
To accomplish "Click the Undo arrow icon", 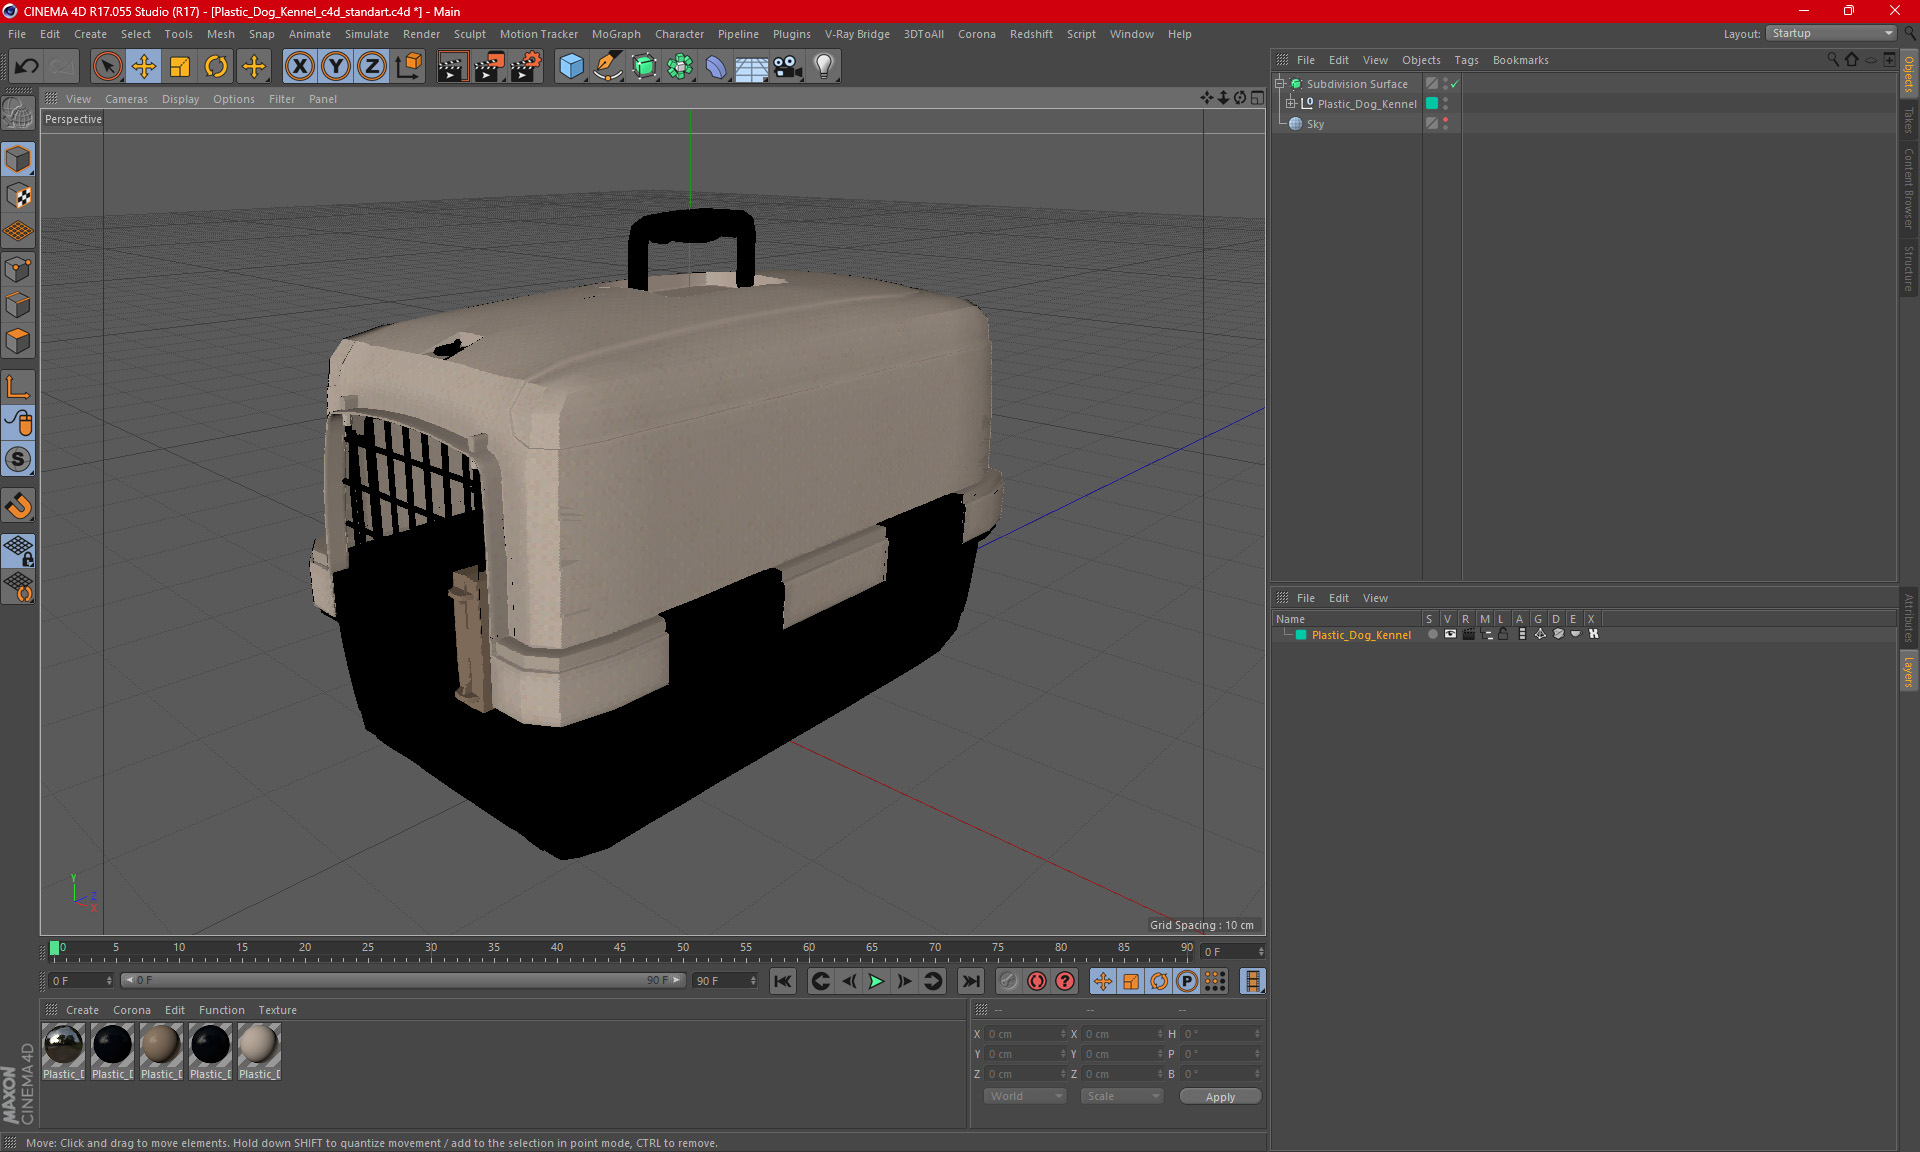I will tap(27, 67).
